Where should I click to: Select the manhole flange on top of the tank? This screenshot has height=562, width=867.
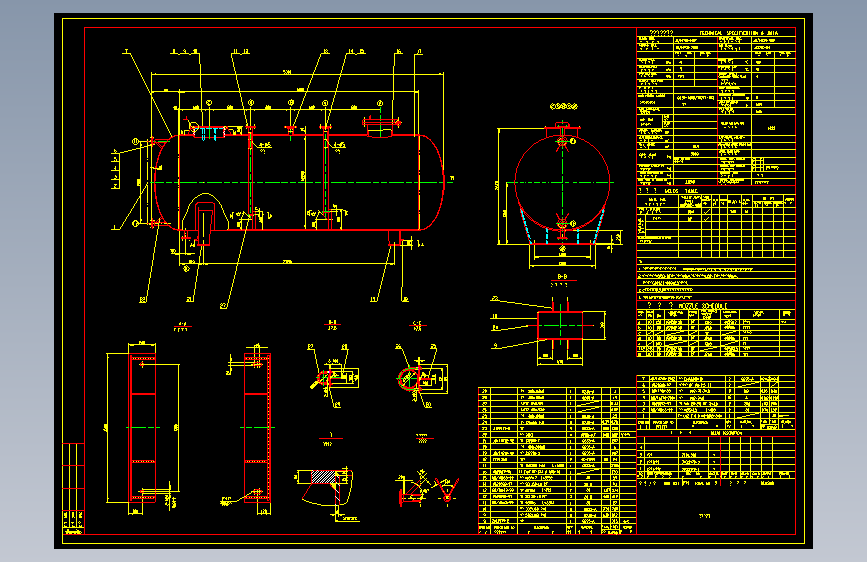click(381, 126)
